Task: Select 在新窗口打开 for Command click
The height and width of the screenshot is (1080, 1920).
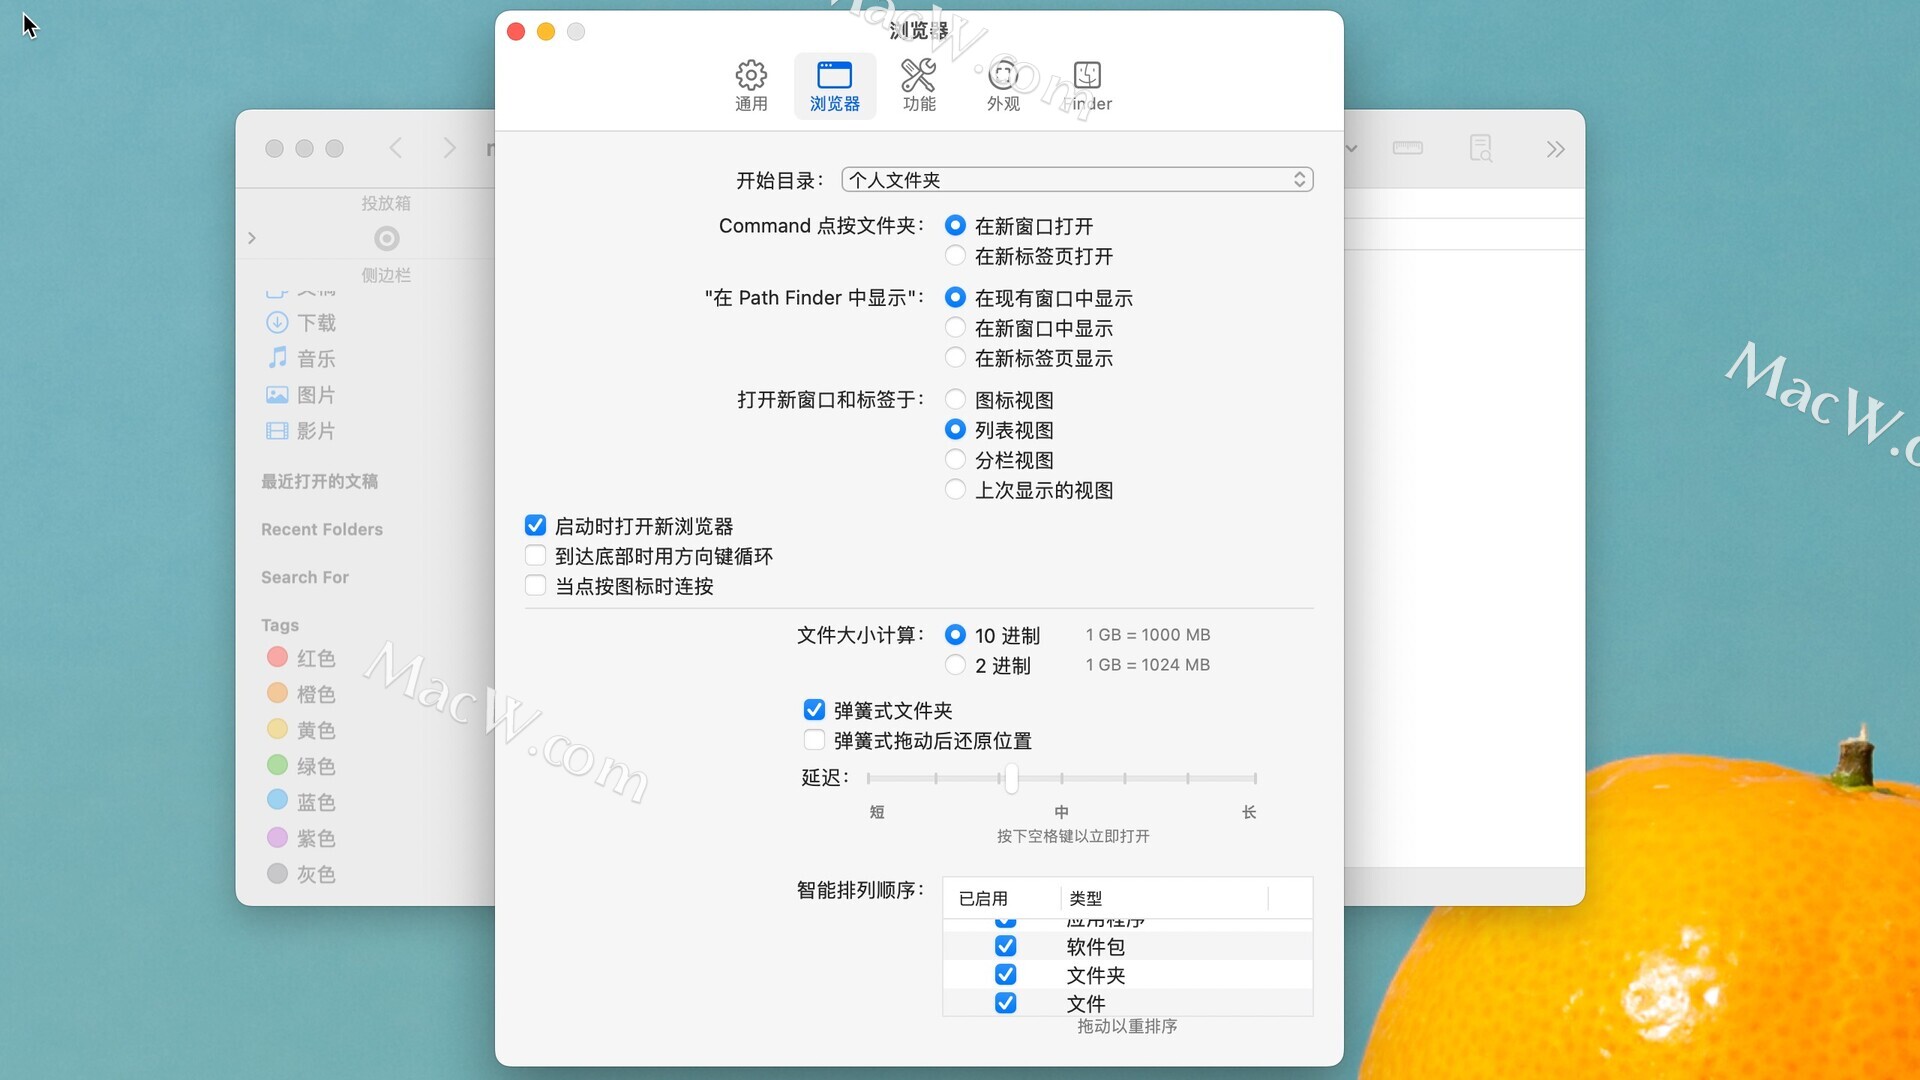Action: (955, 226)
